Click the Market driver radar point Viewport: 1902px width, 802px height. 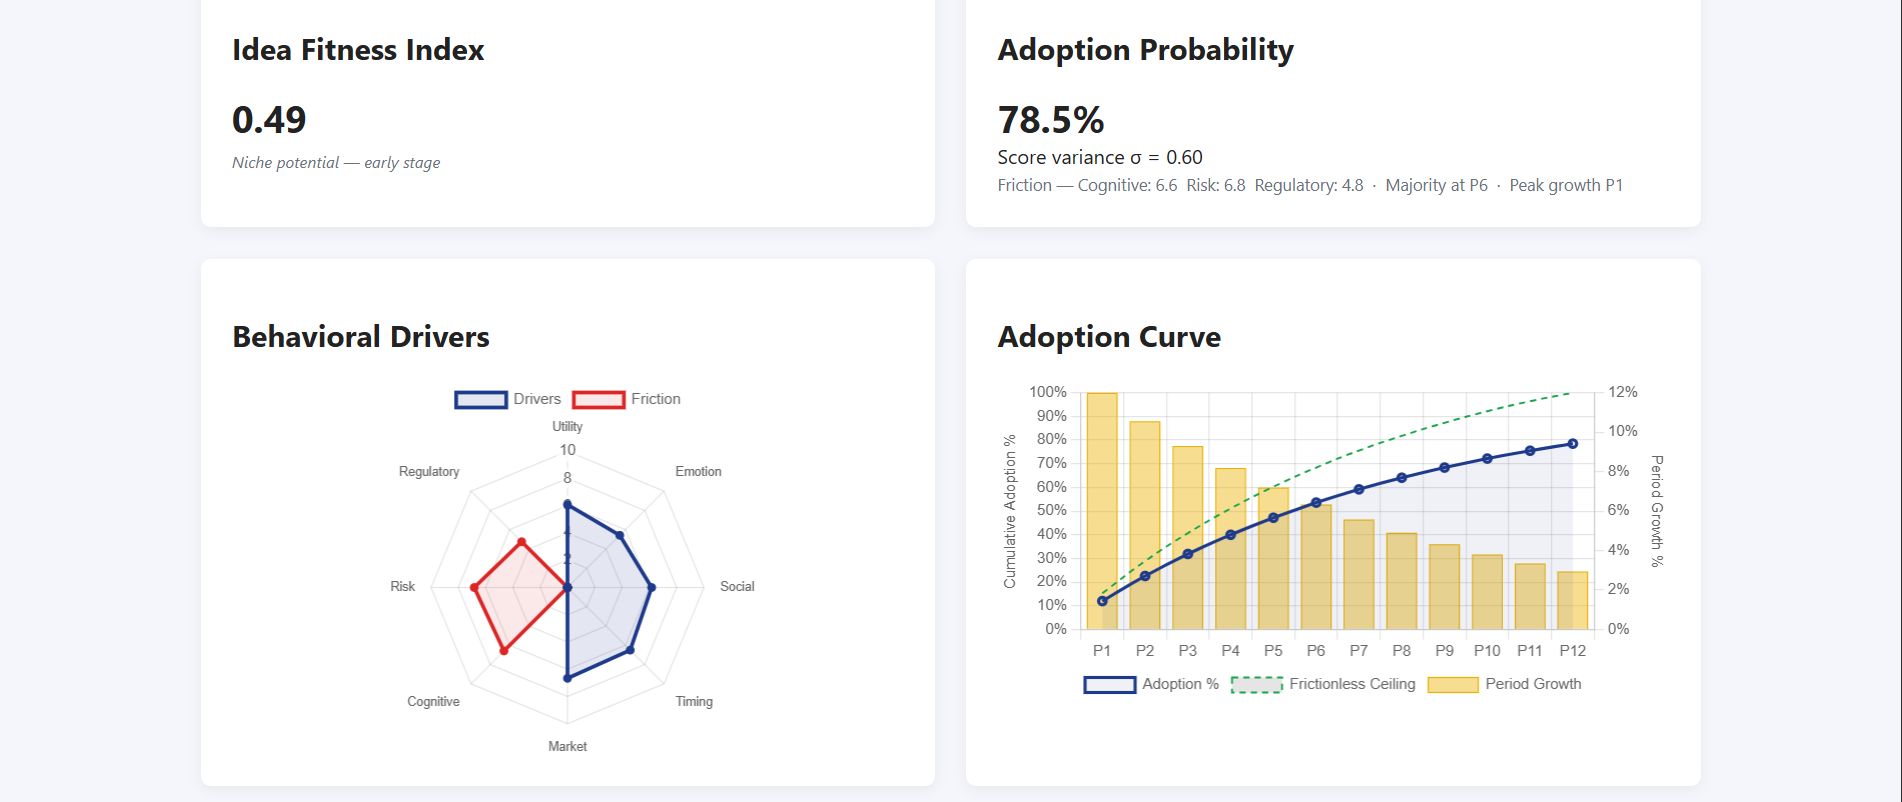pyautogui.click(x=567, y=678)
